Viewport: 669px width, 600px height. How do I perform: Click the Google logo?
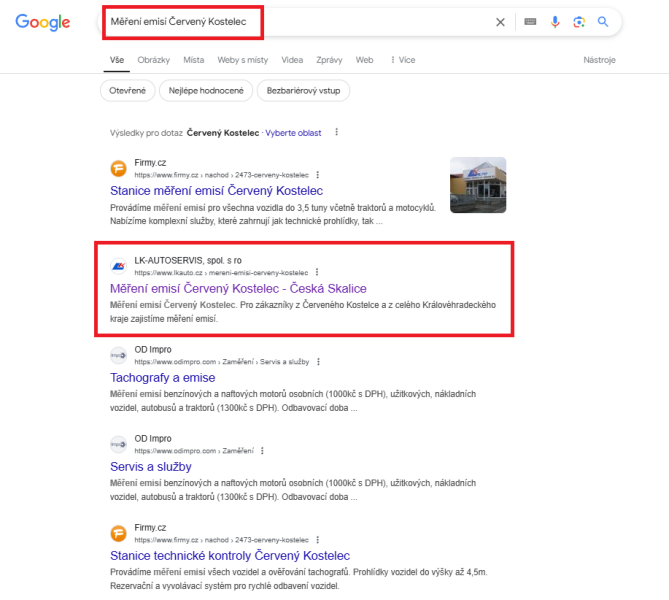click(x=43, y=22)
